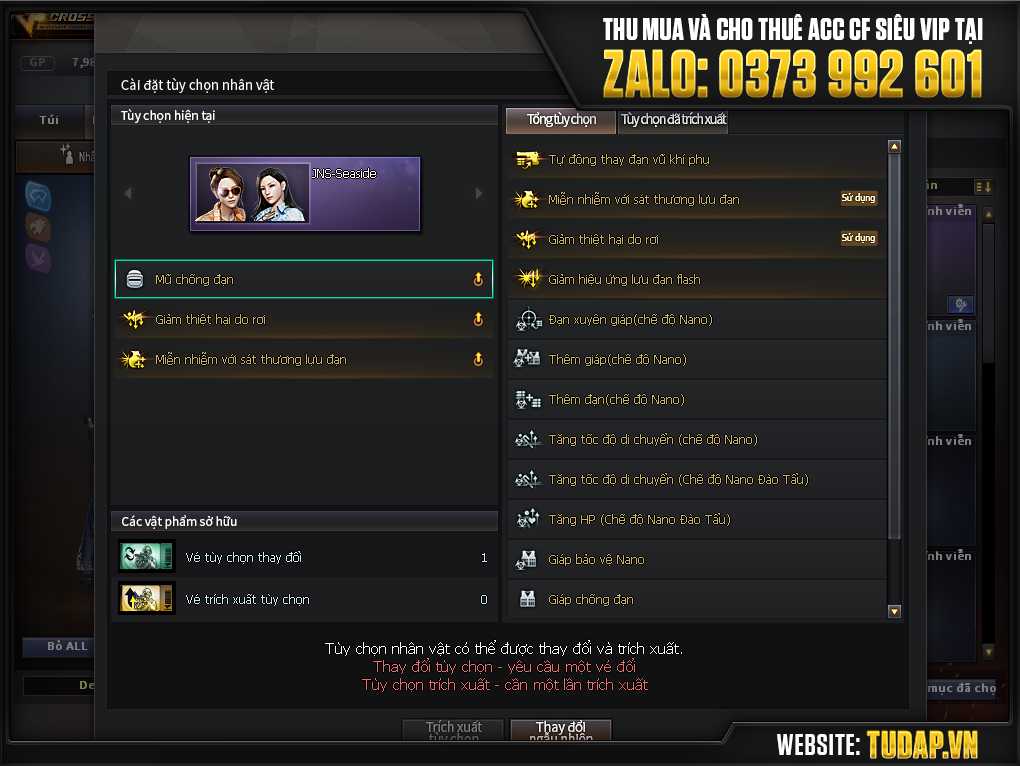Click scroll-down arrow of options list

pos(894,611)
